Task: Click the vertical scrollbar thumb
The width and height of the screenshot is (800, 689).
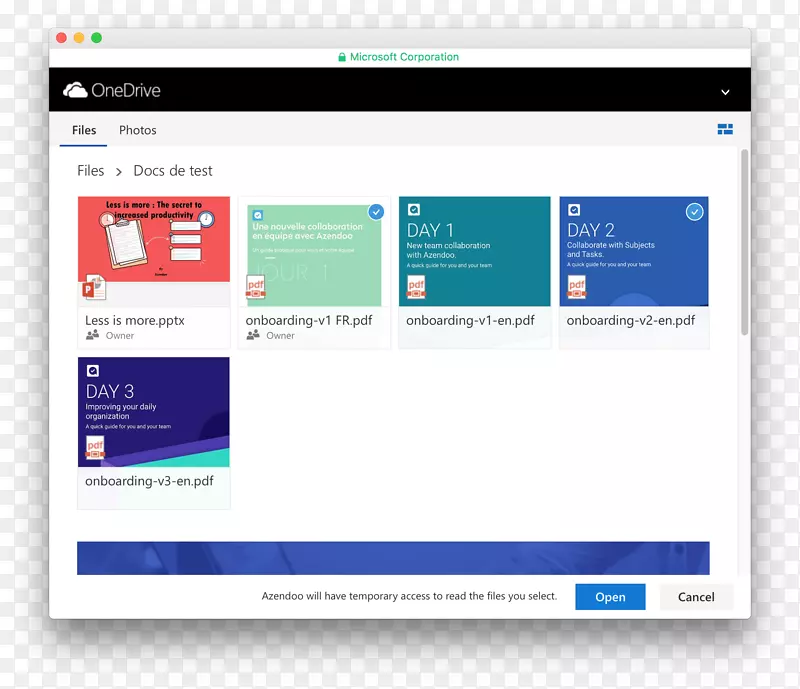Action: [744, 242]
